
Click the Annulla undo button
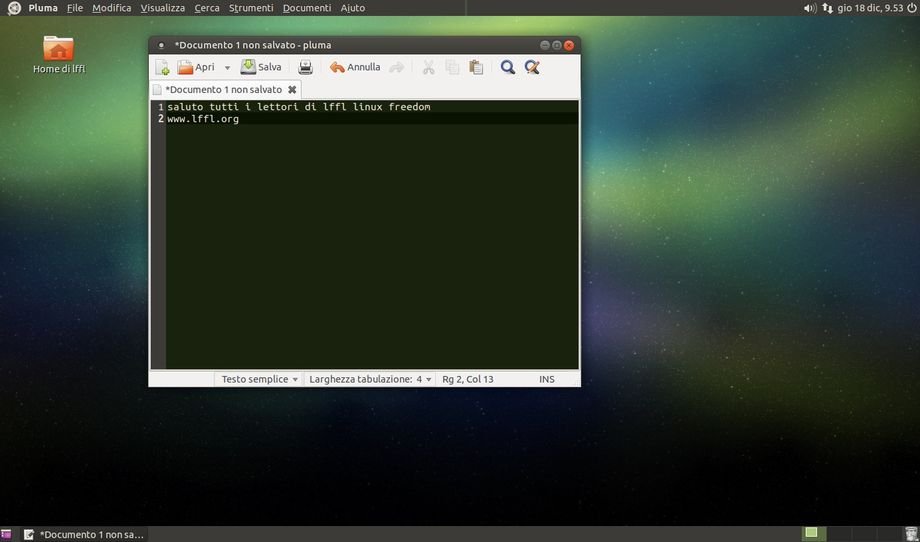point(355,68)
